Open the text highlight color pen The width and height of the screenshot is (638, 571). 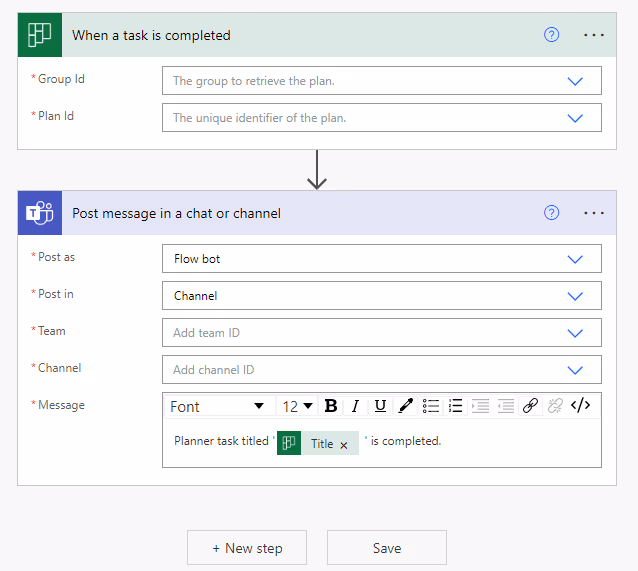405,406
